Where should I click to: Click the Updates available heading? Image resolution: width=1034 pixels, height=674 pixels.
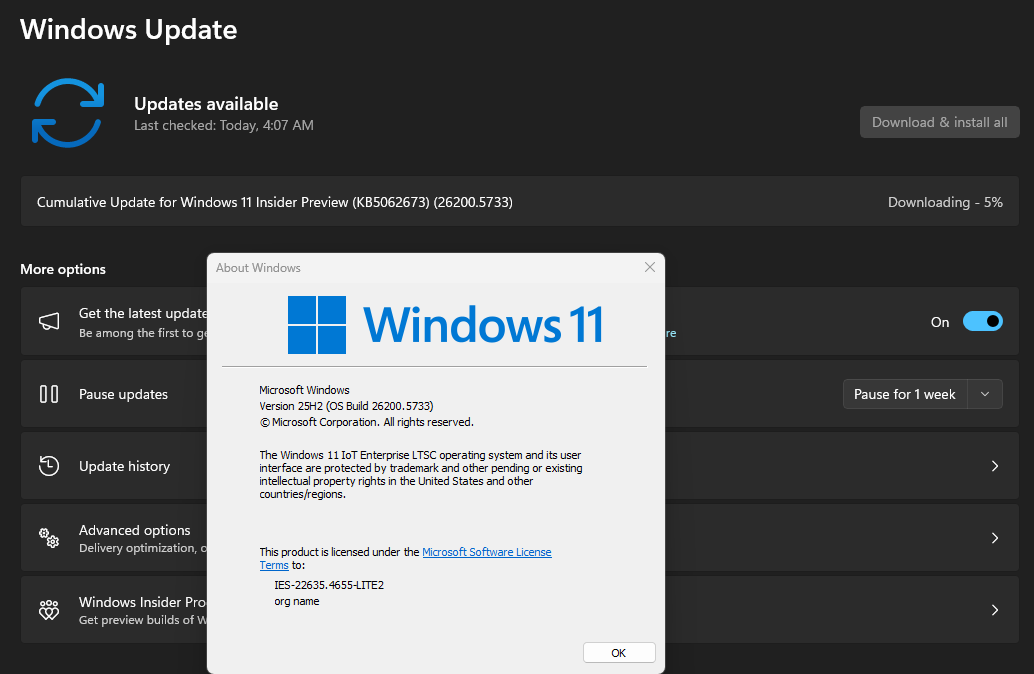click(206, 104)
